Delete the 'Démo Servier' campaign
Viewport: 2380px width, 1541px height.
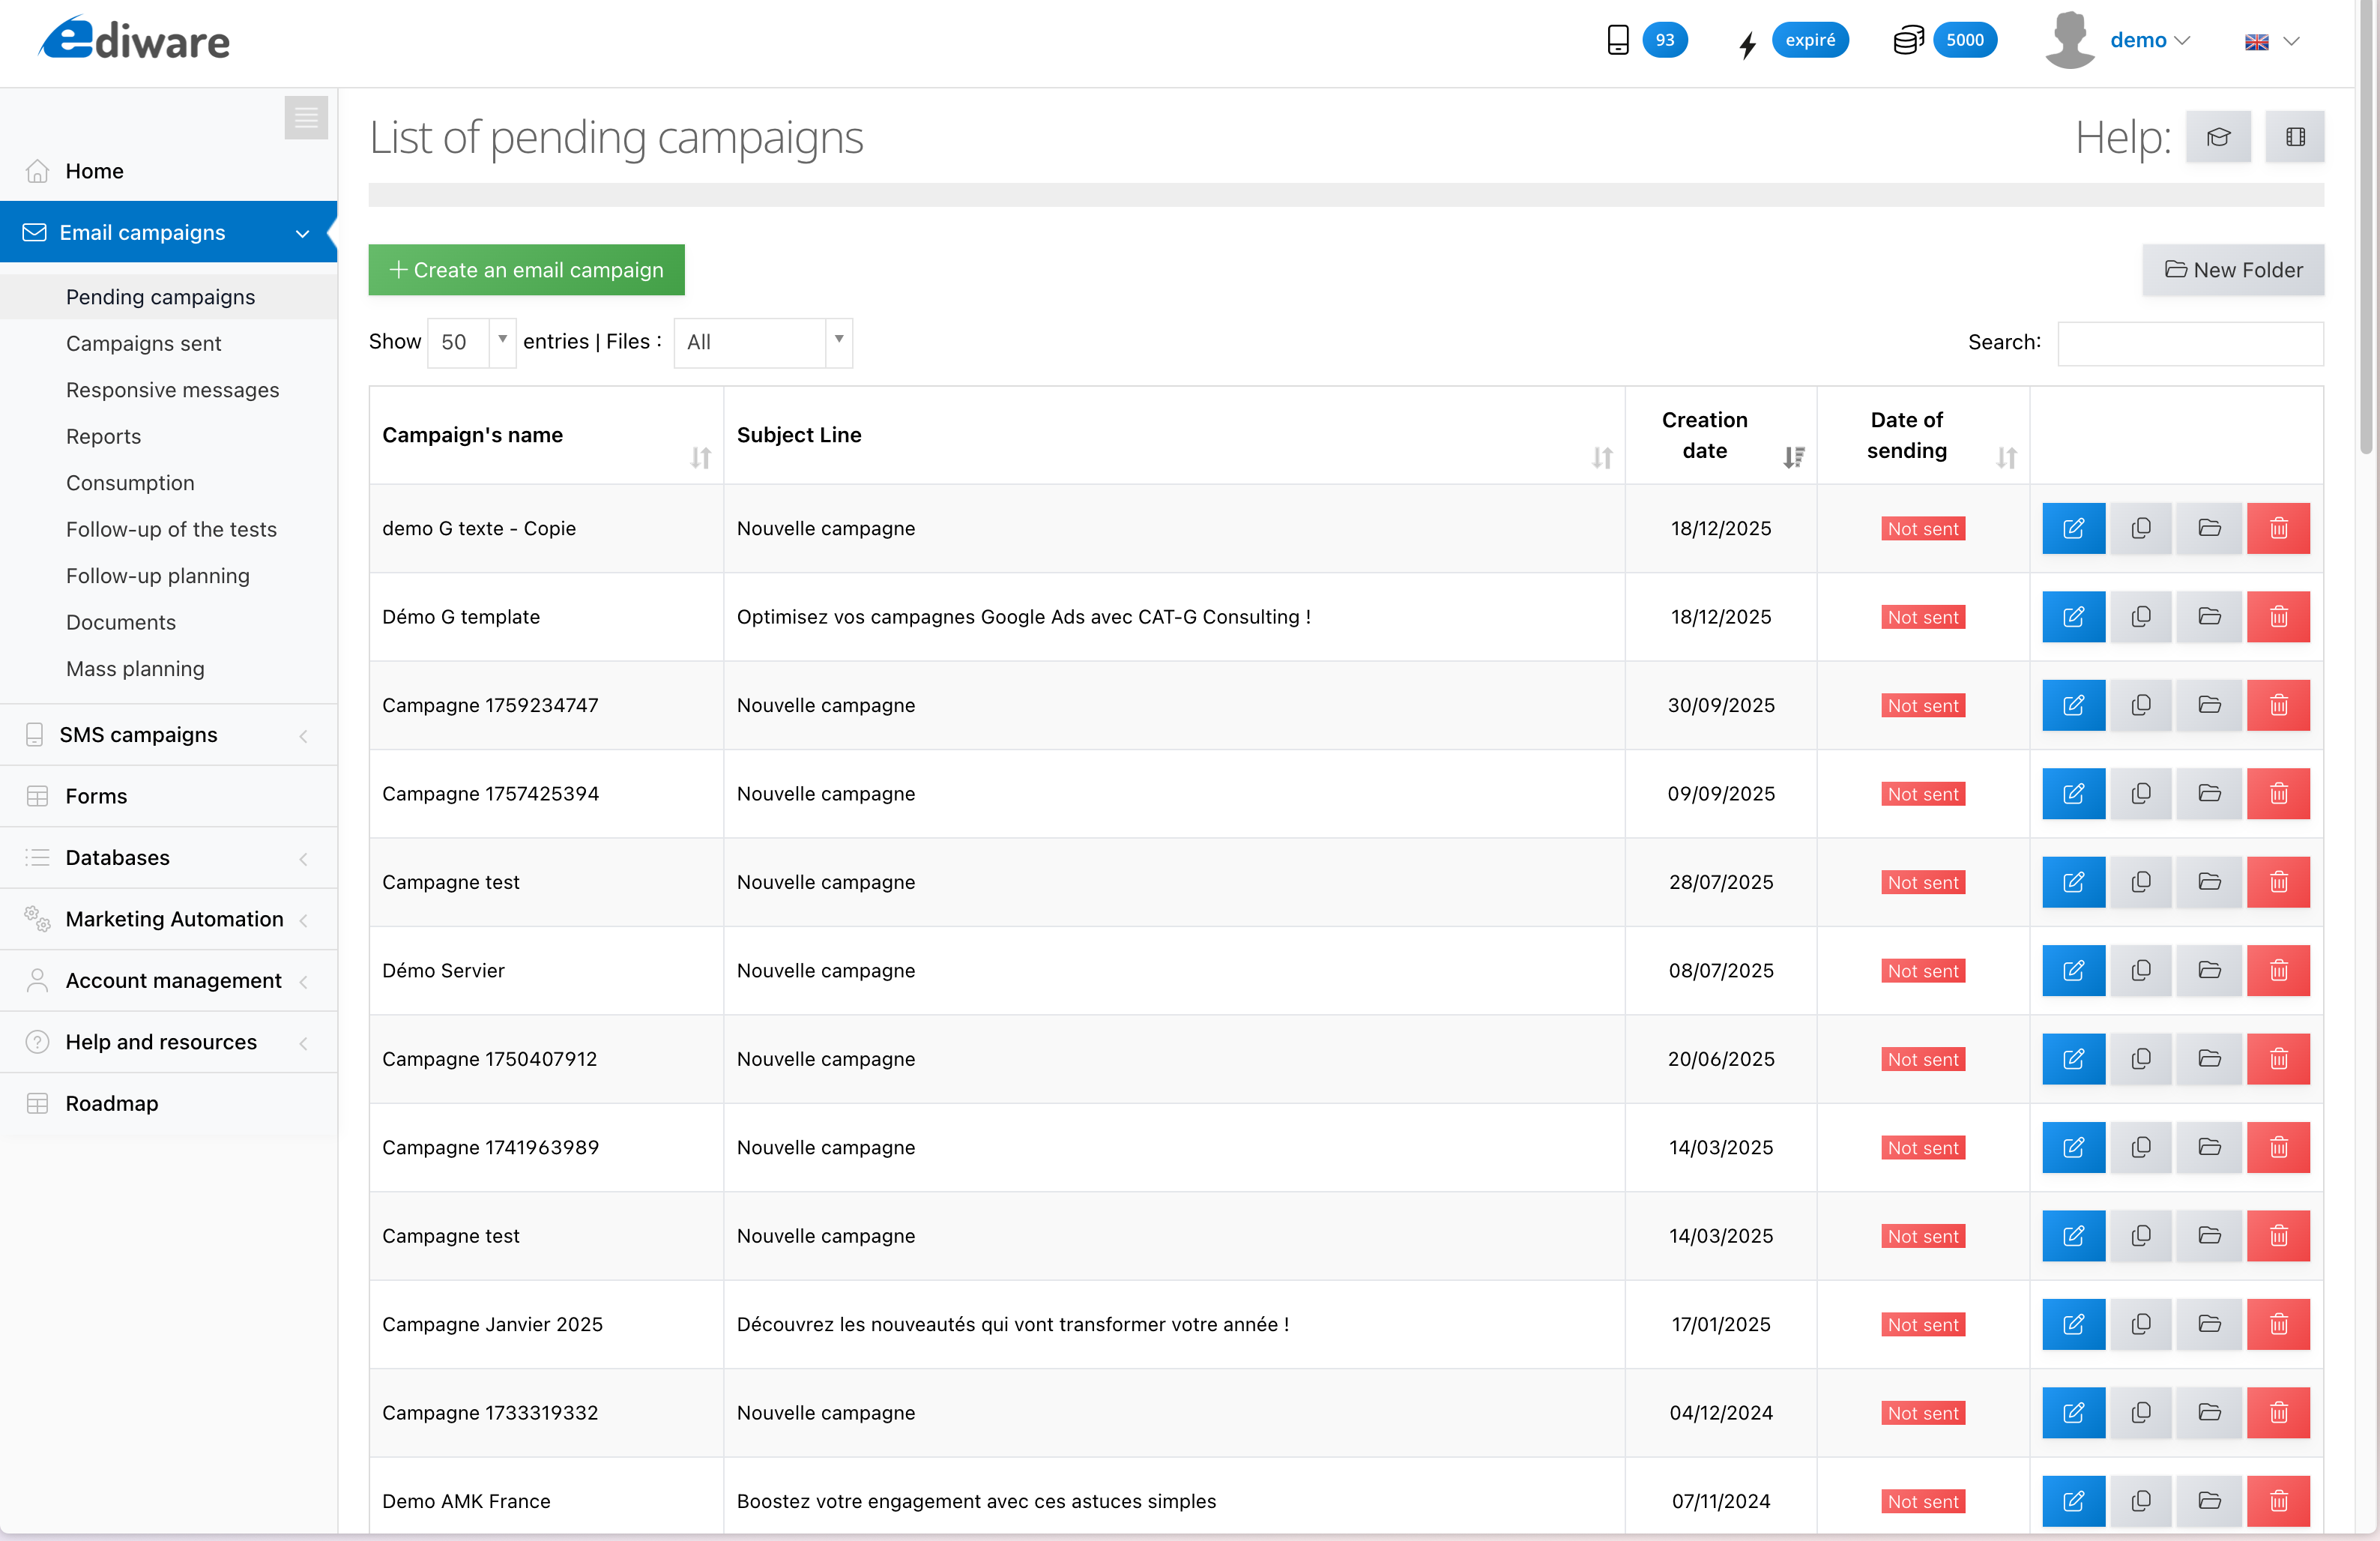2277,970
